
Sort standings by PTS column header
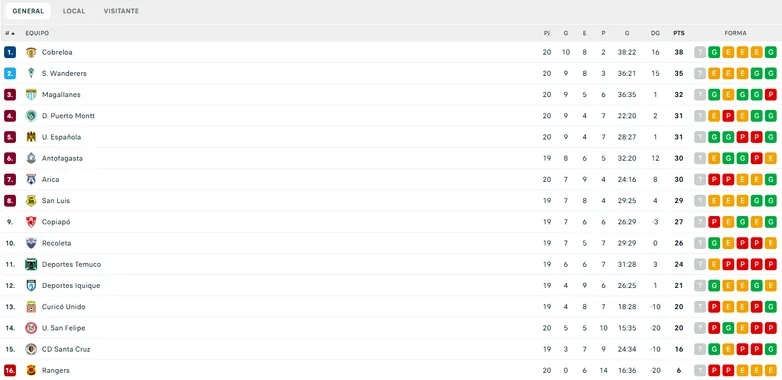pos(678,33)
